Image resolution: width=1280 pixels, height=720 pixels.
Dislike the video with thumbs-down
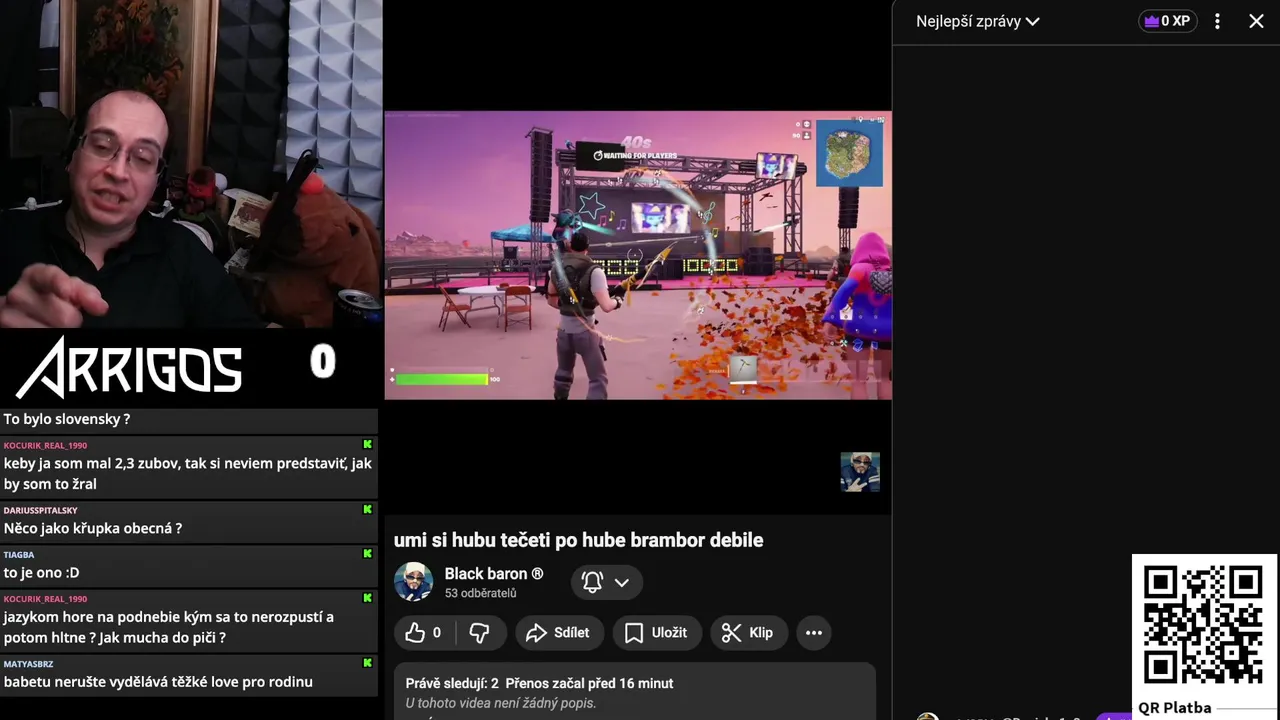(479, 632)
